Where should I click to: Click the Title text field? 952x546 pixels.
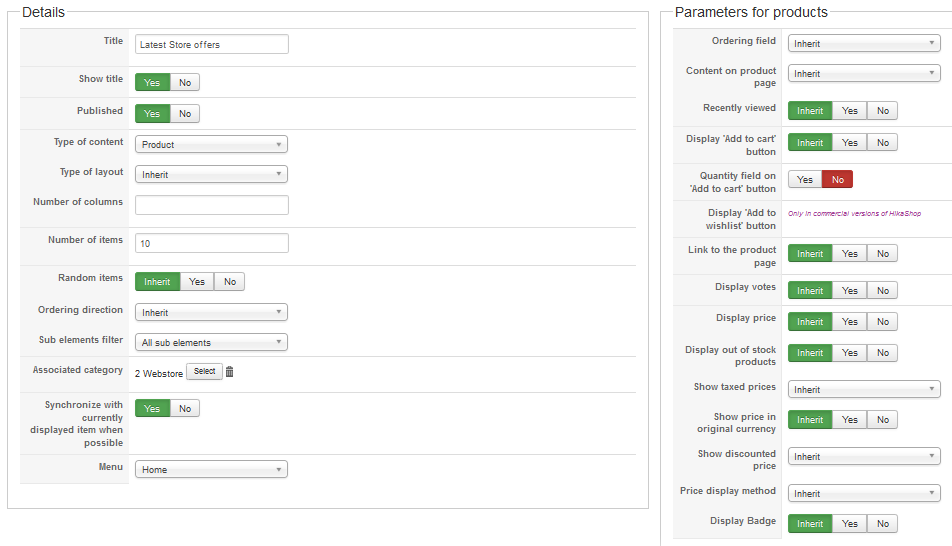click(x=211, y=44)
